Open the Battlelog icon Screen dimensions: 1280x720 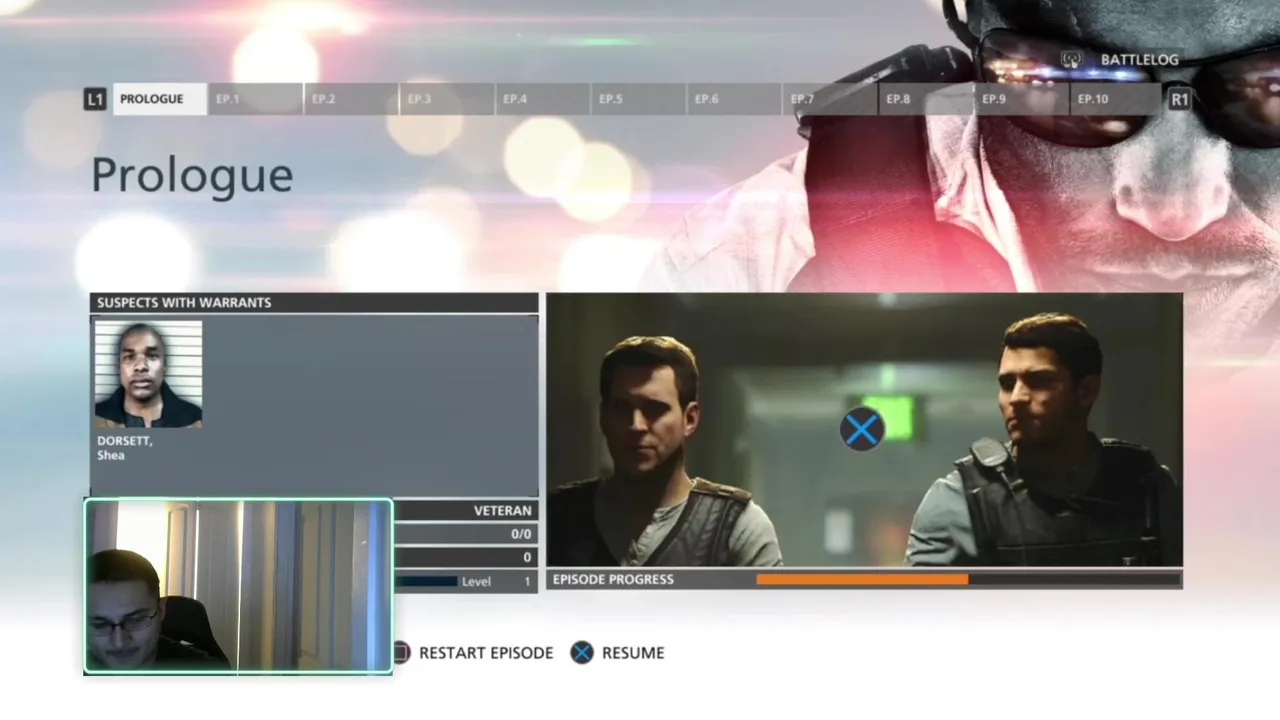(1072, 59)
